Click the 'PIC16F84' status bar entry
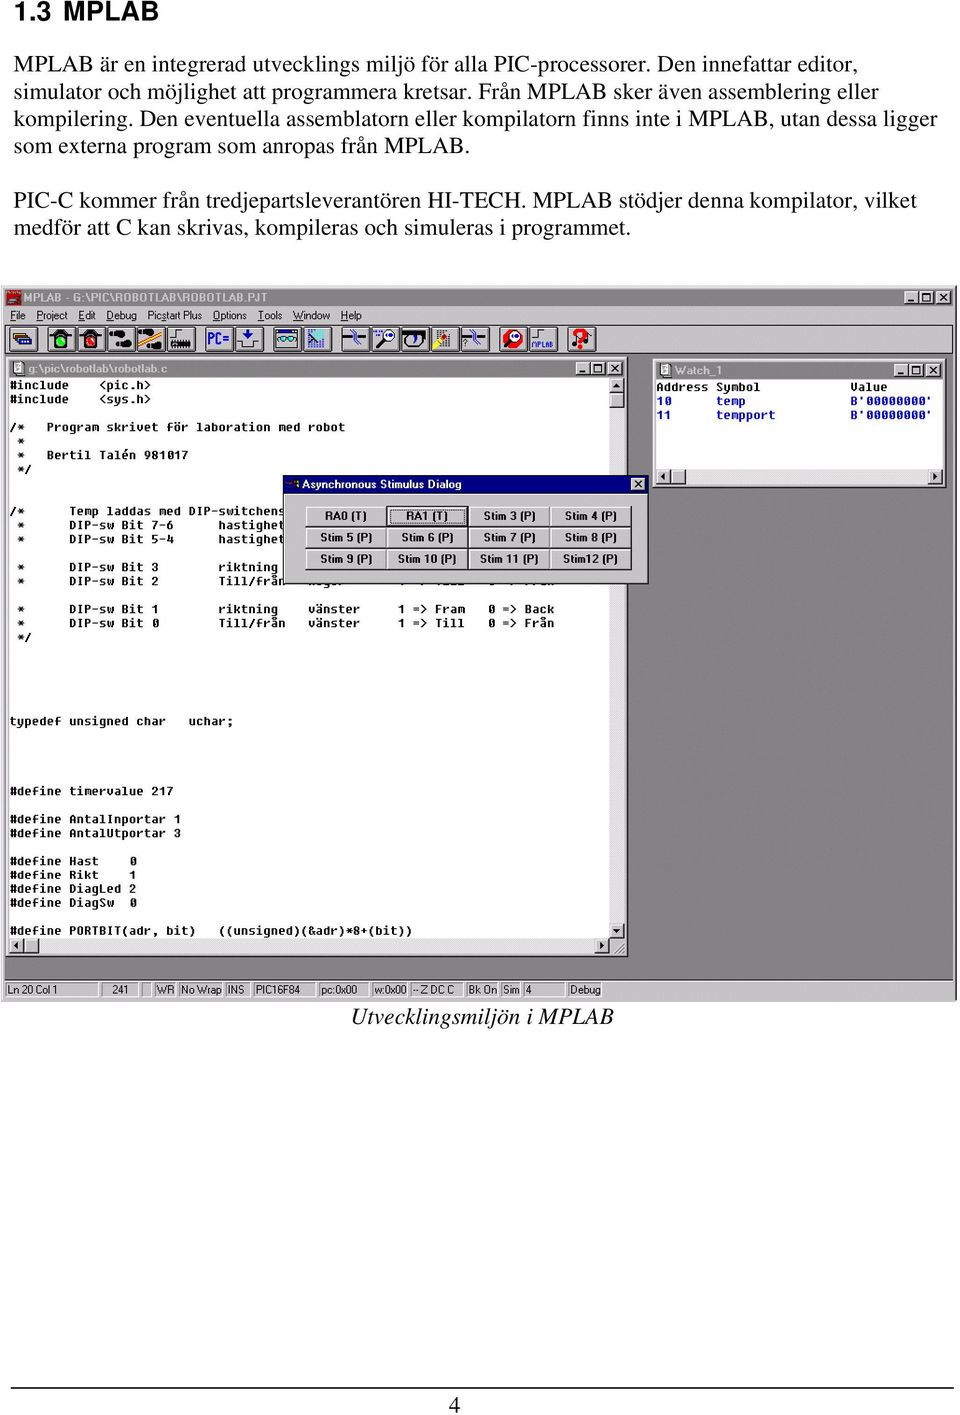 284,990
